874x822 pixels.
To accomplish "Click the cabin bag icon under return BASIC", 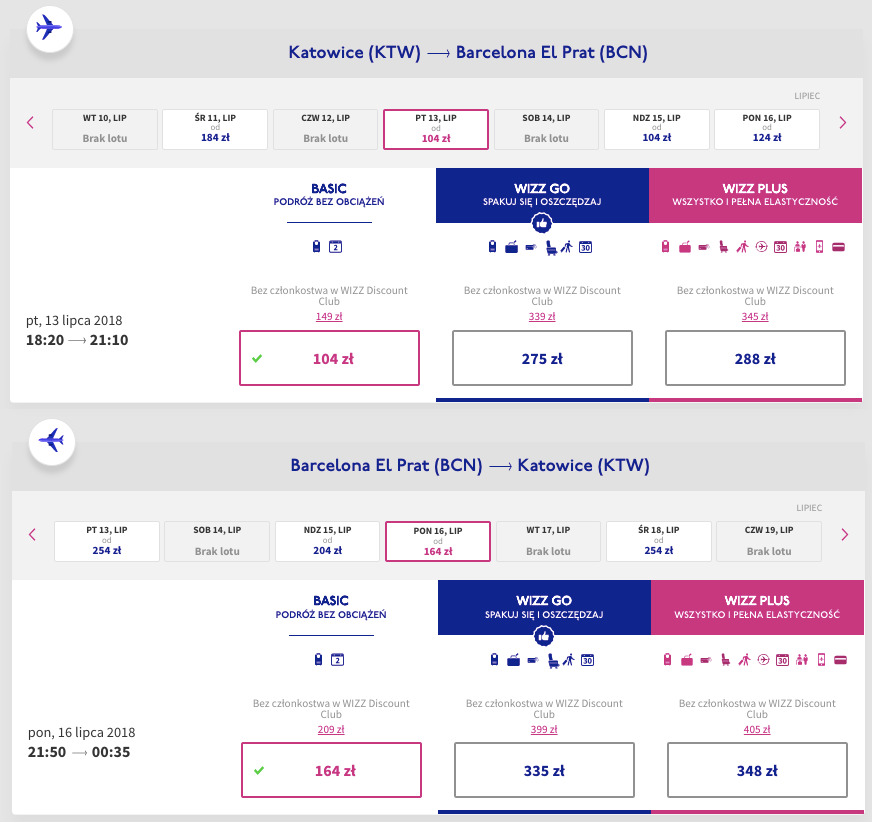I will tap(318, 659).
